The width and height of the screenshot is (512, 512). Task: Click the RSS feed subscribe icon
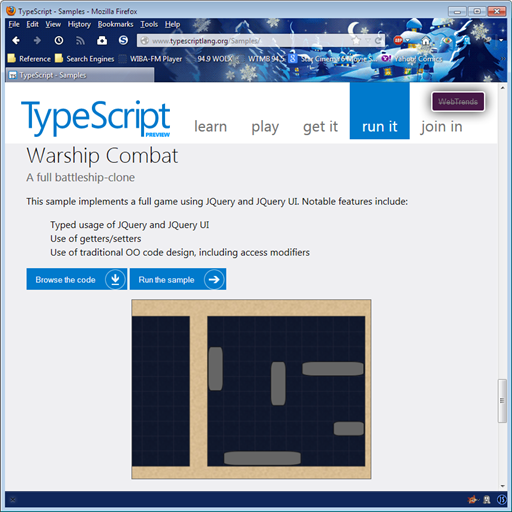(80, 41)
